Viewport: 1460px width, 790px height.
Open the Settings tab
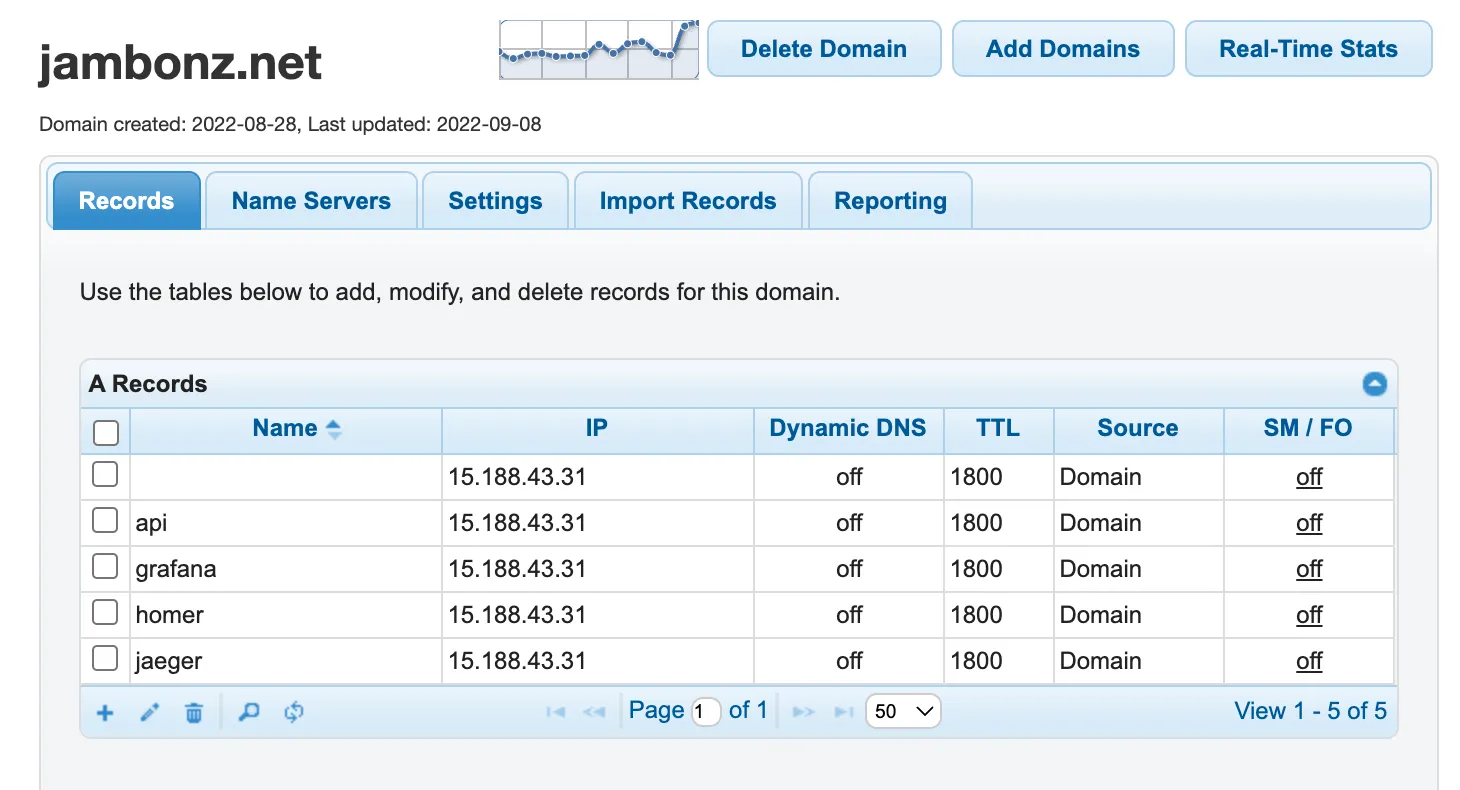coord(495,201)
